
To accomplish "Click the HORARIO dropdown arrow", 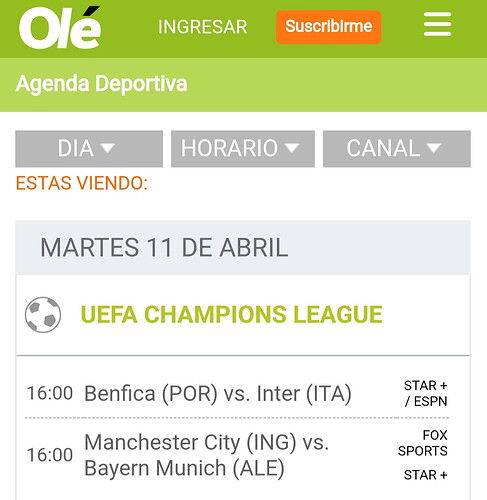I will coord(292,148).
